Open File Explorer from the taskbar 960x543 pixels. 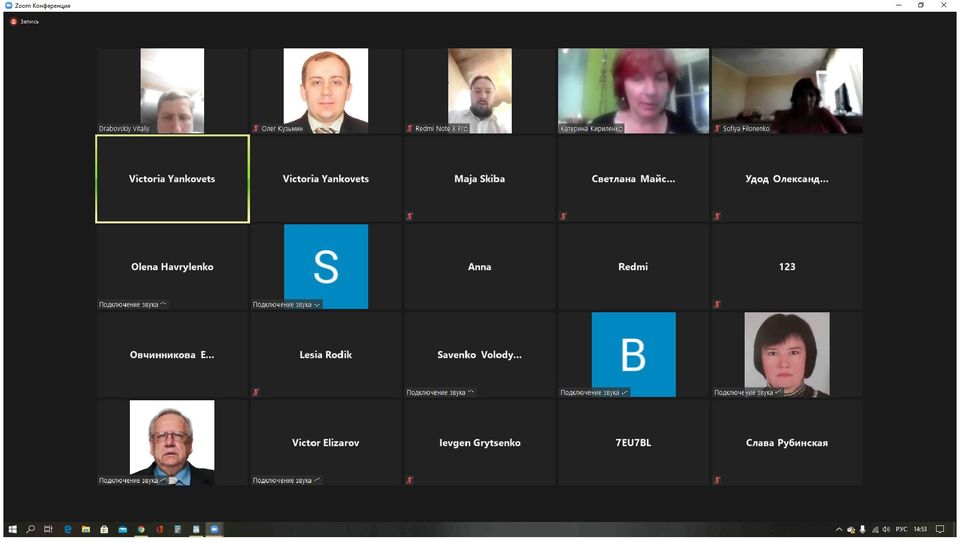(x=86, y=529)
